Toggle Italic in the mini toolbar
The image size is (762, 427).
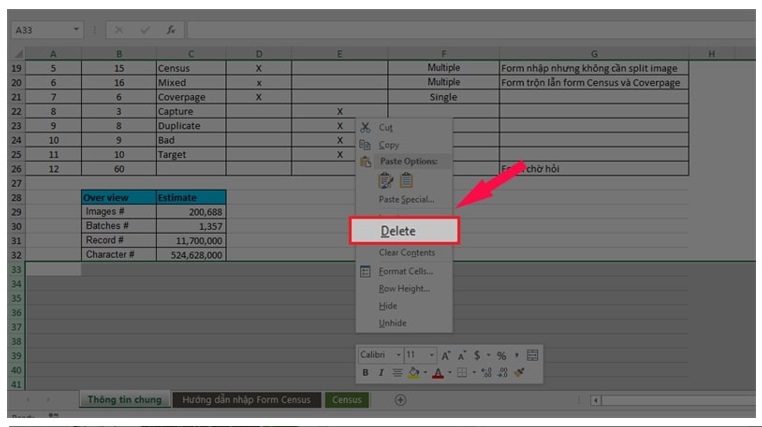click(380, 373)
